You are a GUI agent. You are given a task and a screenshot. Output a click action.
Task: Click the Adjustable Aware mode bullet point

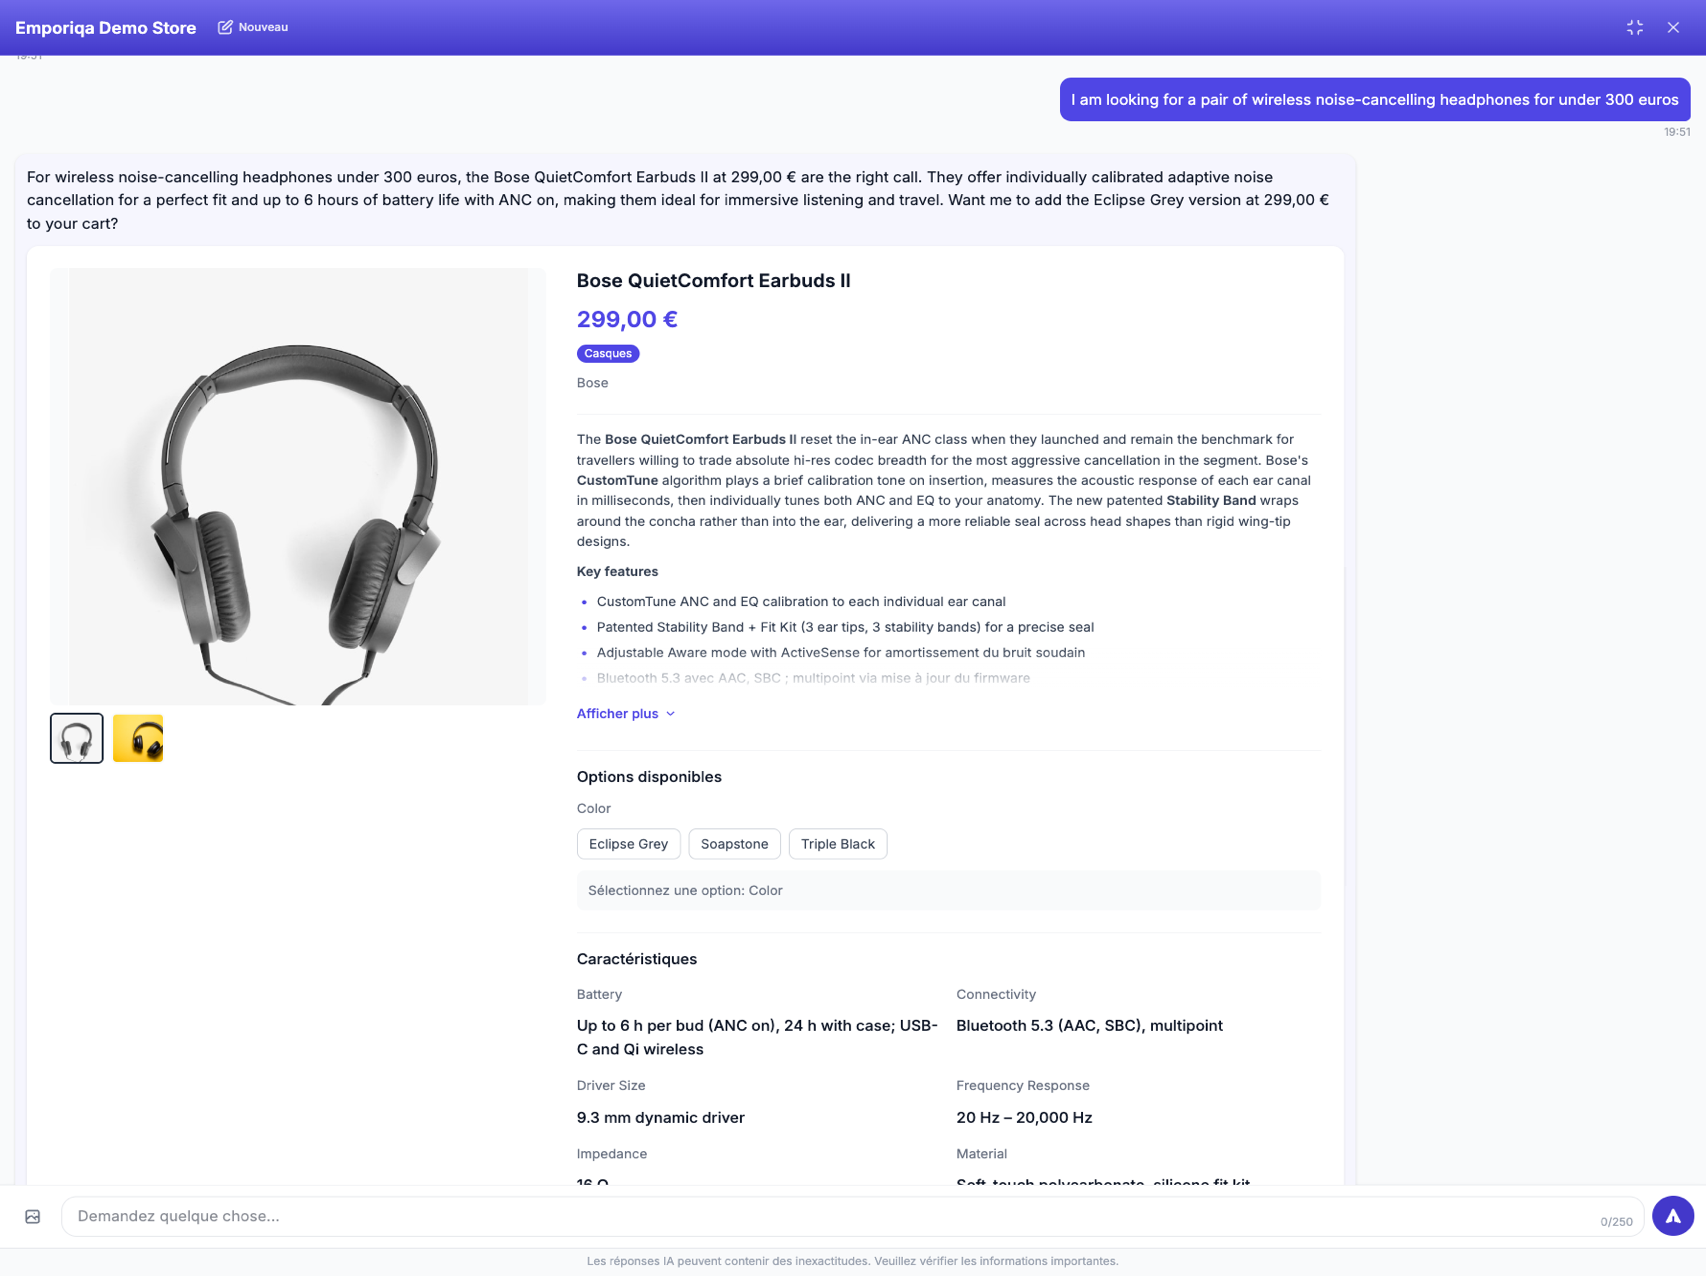pyautogui.click(x=841, y=653)
